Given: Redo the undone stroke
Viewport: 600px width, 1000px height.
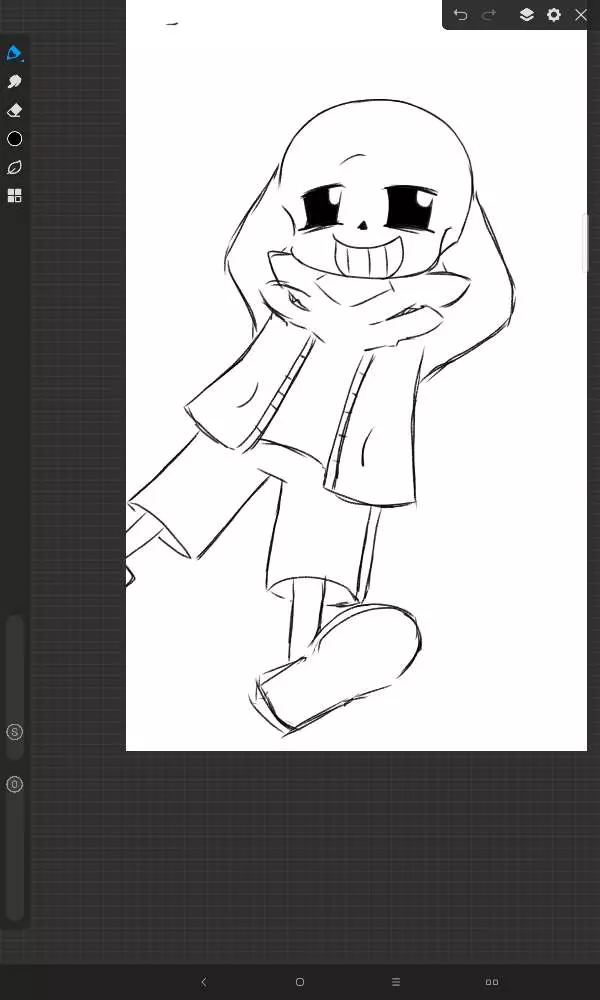Looking at the screenshot, I should point(489,15).
